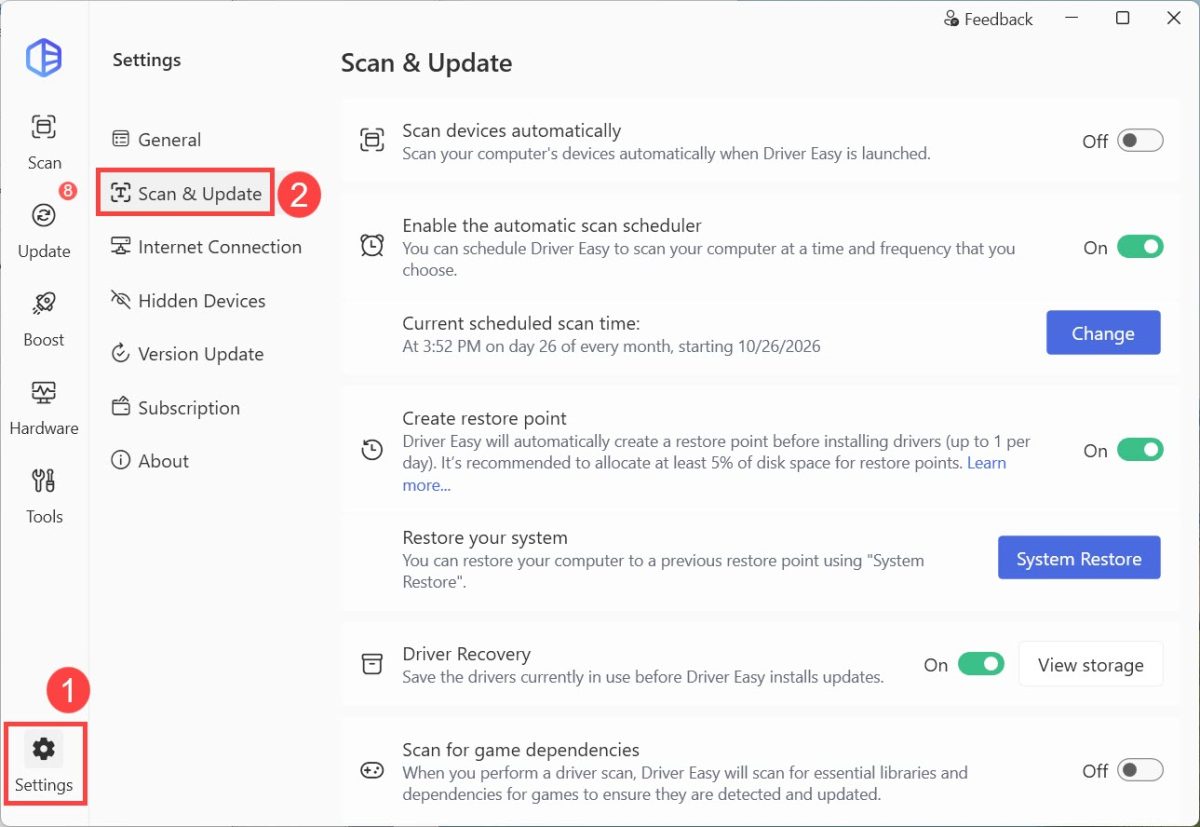Open the Tools section
Image resolution: width=1200 pixels, height=827 pixels.
pos(44,496)
